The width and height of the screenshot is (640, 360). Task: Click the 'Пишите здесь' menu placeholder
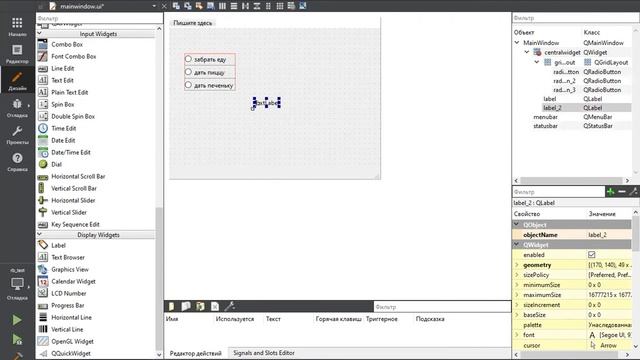pyautogui.click(x=193, y=23)
